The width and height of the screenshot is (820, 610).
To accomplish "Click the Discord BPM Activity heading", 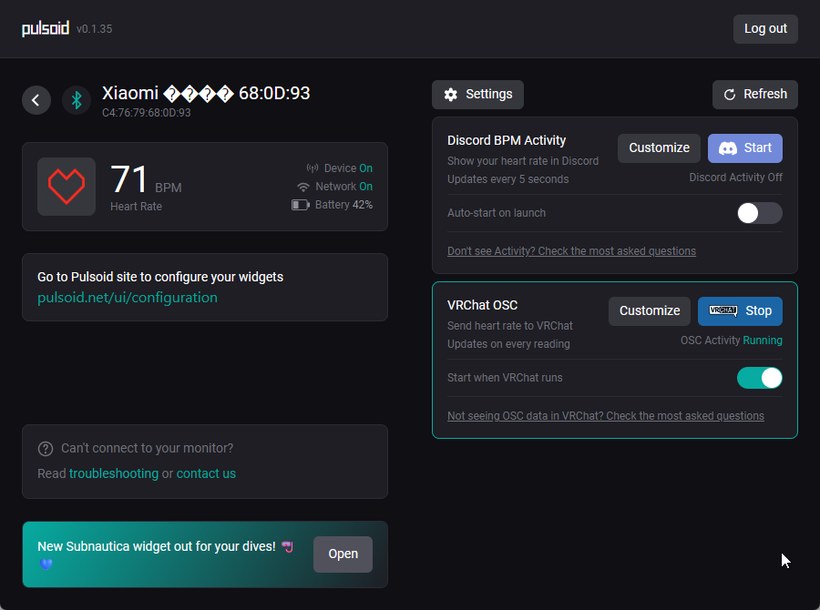I will (x=507, y=140).
